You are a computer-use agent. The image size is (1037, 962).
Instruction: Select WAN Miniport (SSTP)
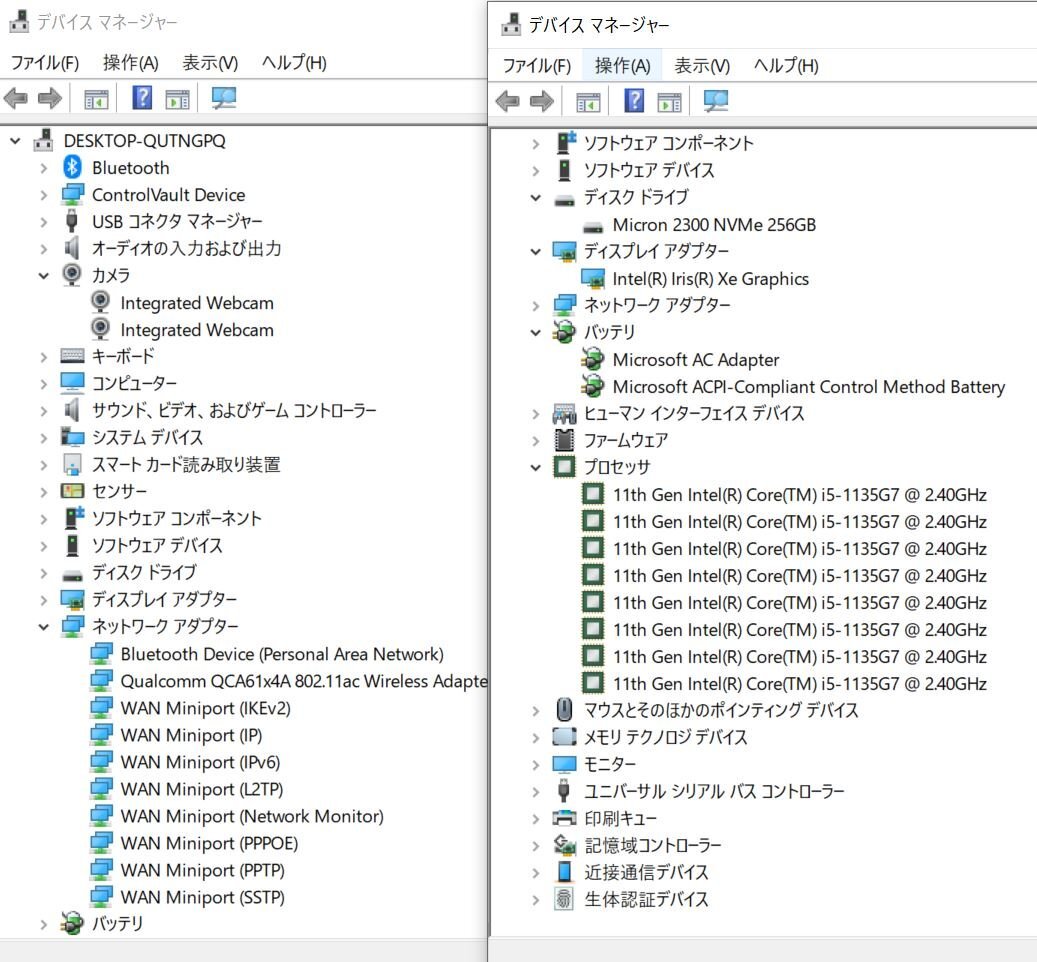pyautogui.click(x=202, y=897)
